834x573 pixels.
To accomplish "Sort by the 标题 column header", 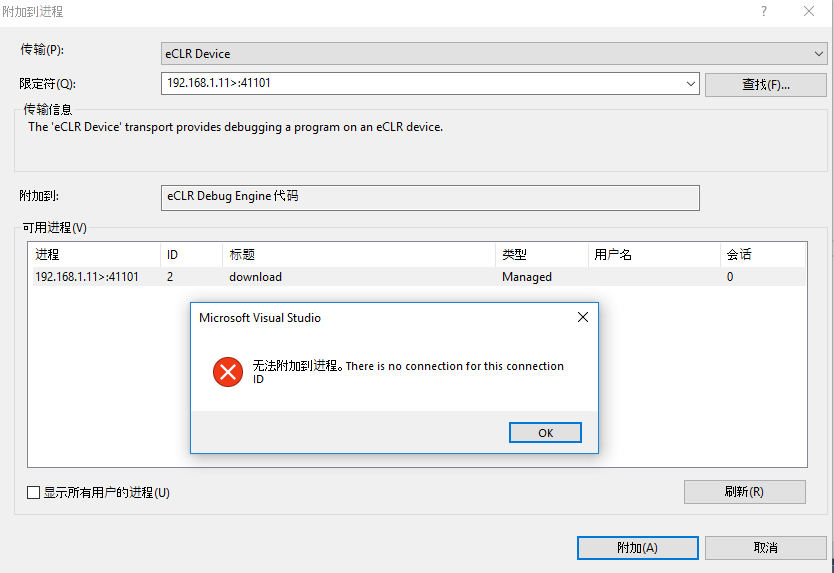I will pos(359,255).
